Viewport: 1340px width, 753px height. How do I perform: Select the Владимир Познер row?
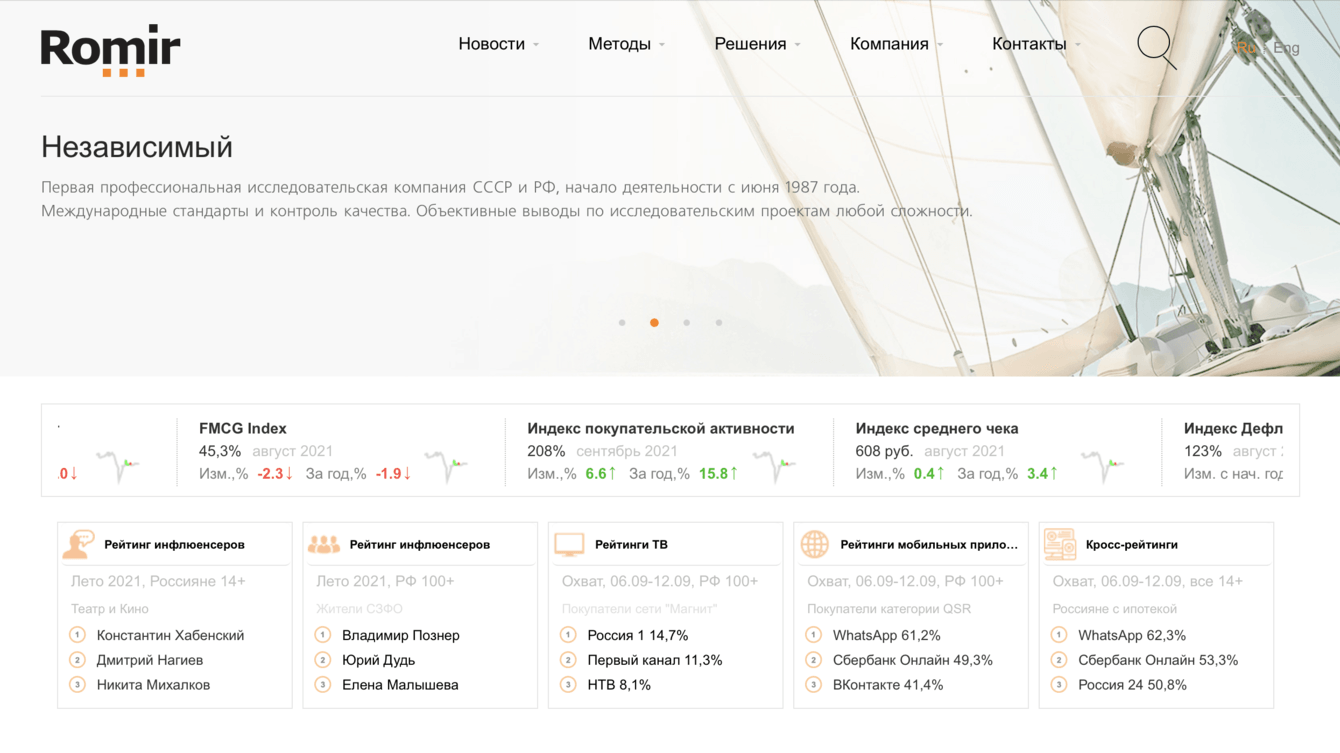click(x=401, y=635)
